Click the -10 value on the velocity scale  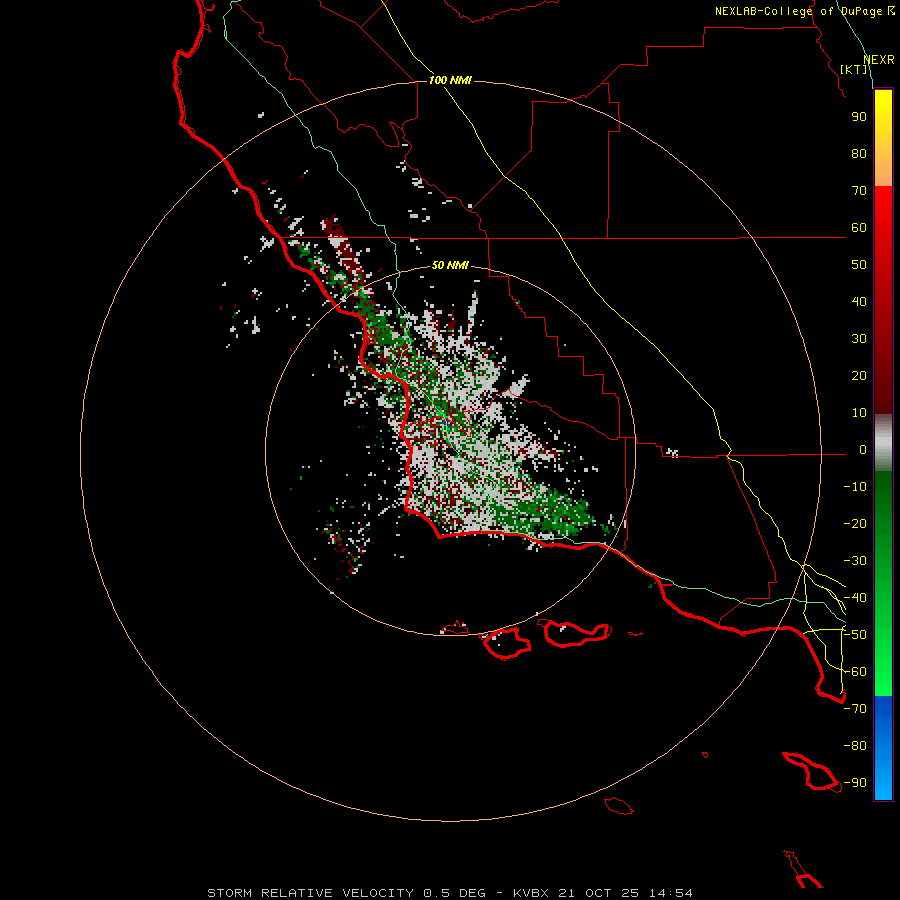[855, 487]
